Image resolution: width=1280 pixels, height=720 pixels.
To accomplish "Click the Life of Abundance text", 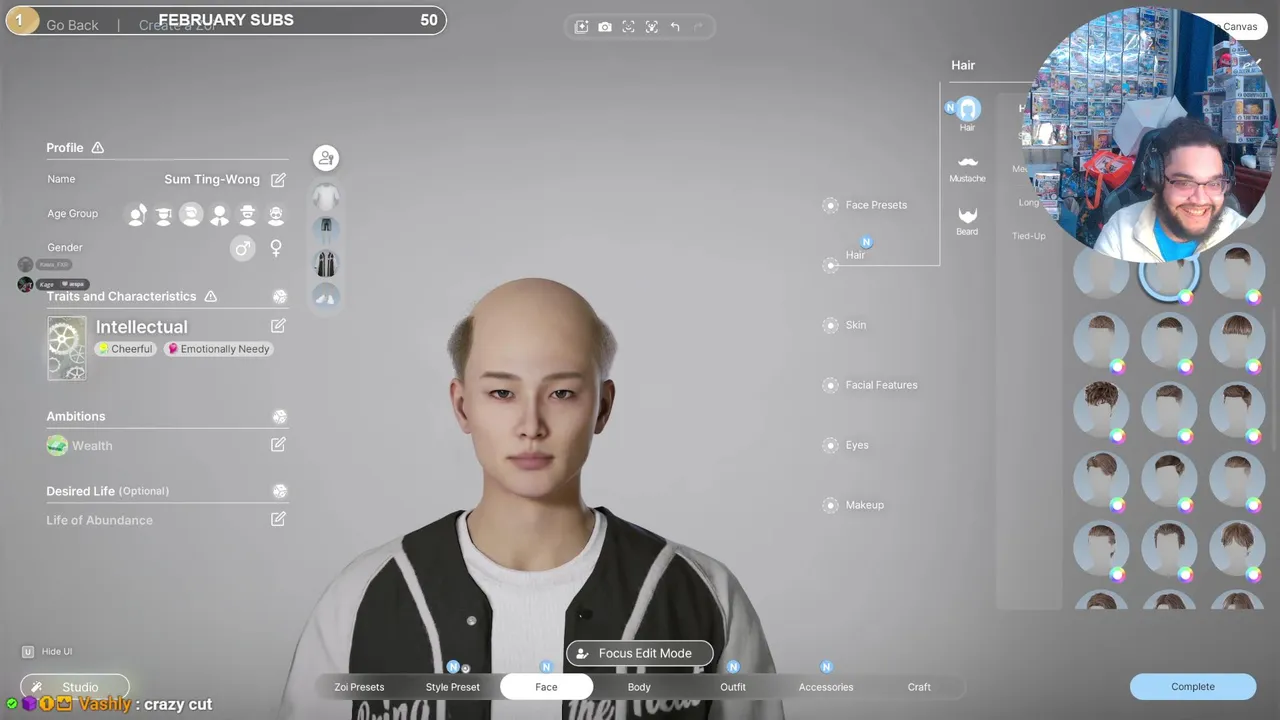I will pyautogui.click(x=99, y=520).
